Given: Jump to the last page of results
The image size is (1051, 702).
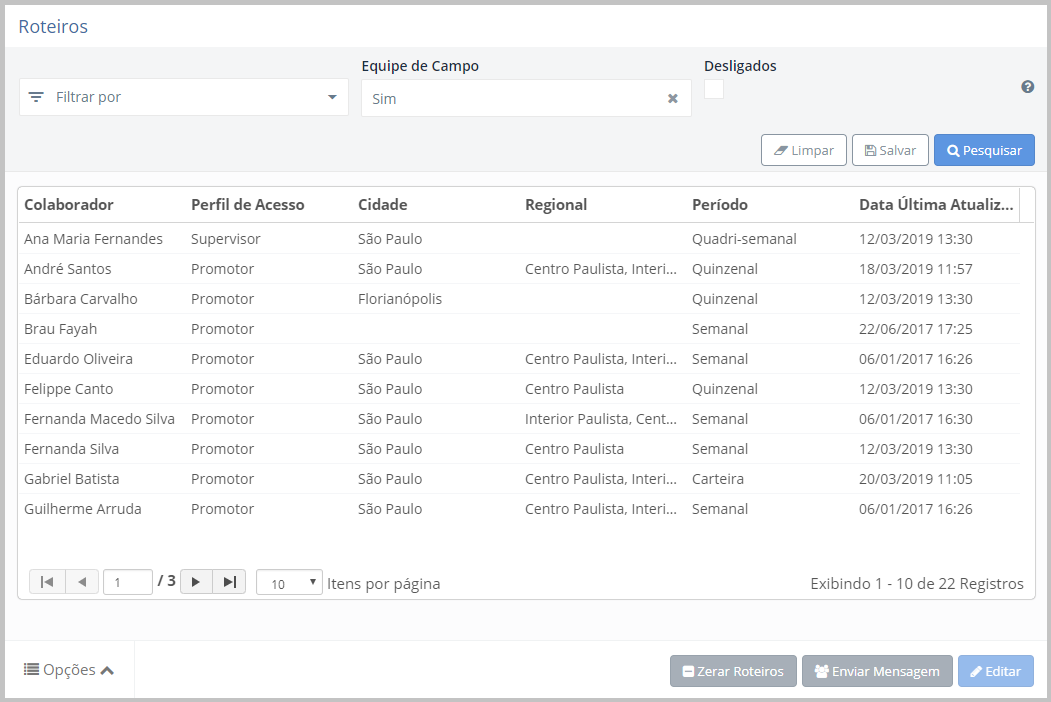Looking at the screenshot, I should pos(229,582).
